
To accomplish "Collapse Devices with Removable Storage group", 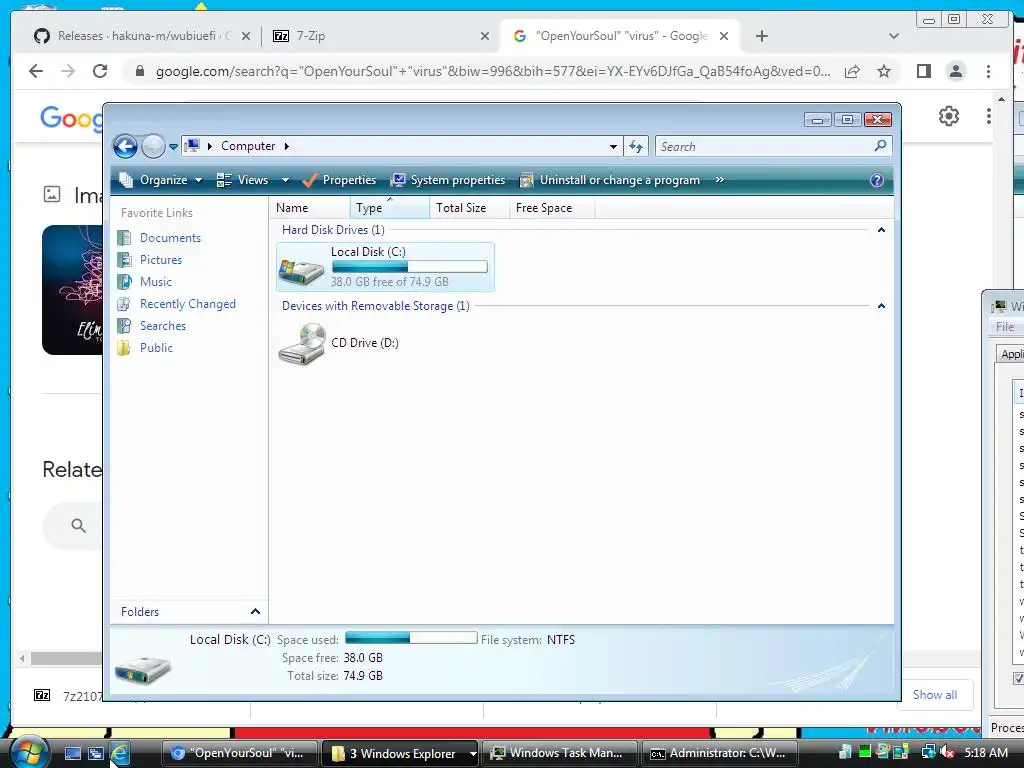I will pyautogui.click(x=881, y=306).
